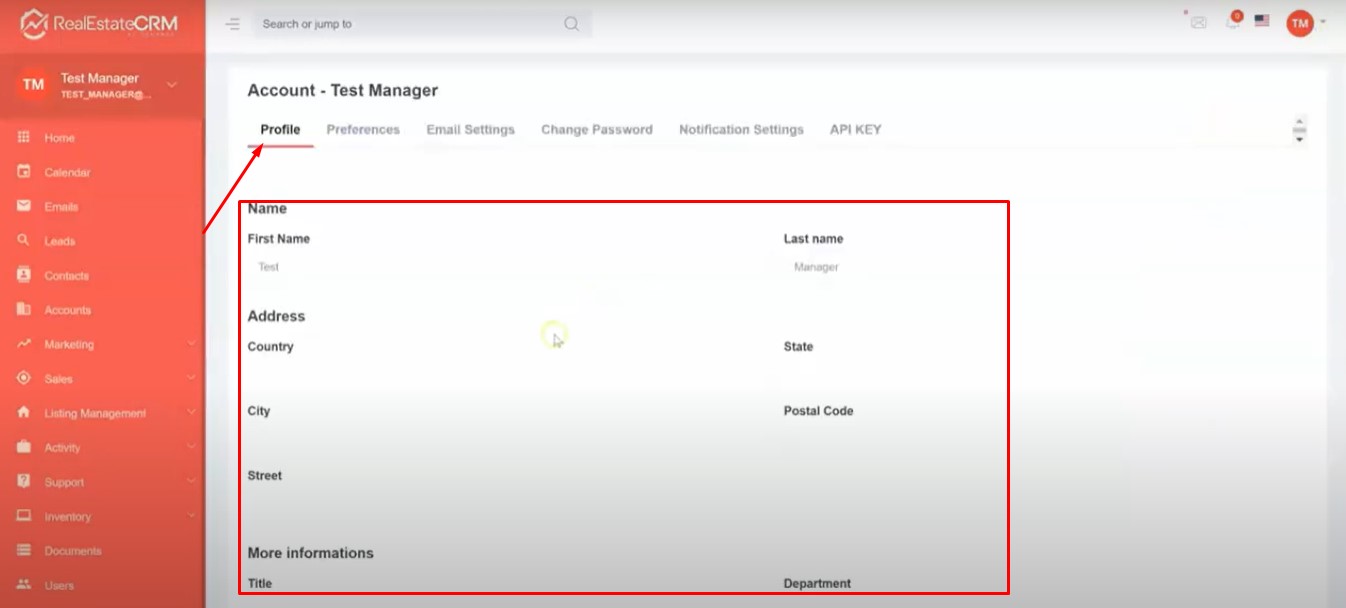The height and width of the screenshot is (608, 1346).
Task: Open the Test Manager user dropdown in sidebar
Action: click(x=171, y=85)
